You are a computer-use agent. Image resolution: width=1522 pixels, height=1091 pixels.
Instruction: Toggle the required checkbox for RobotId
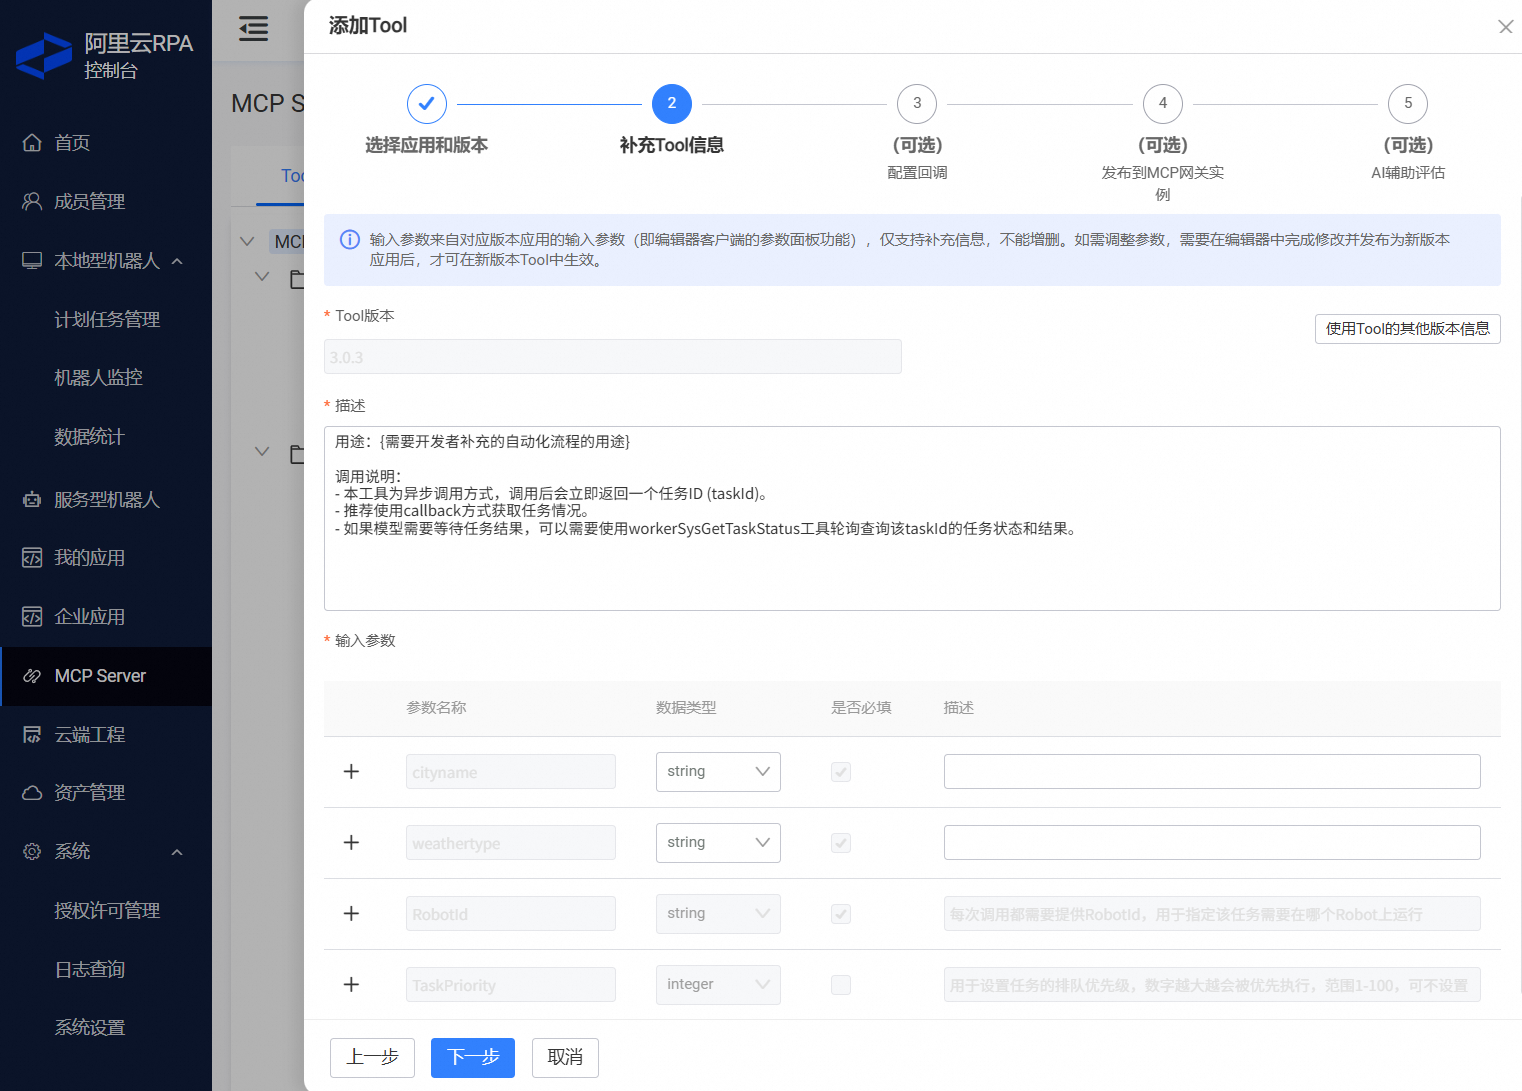841,914
